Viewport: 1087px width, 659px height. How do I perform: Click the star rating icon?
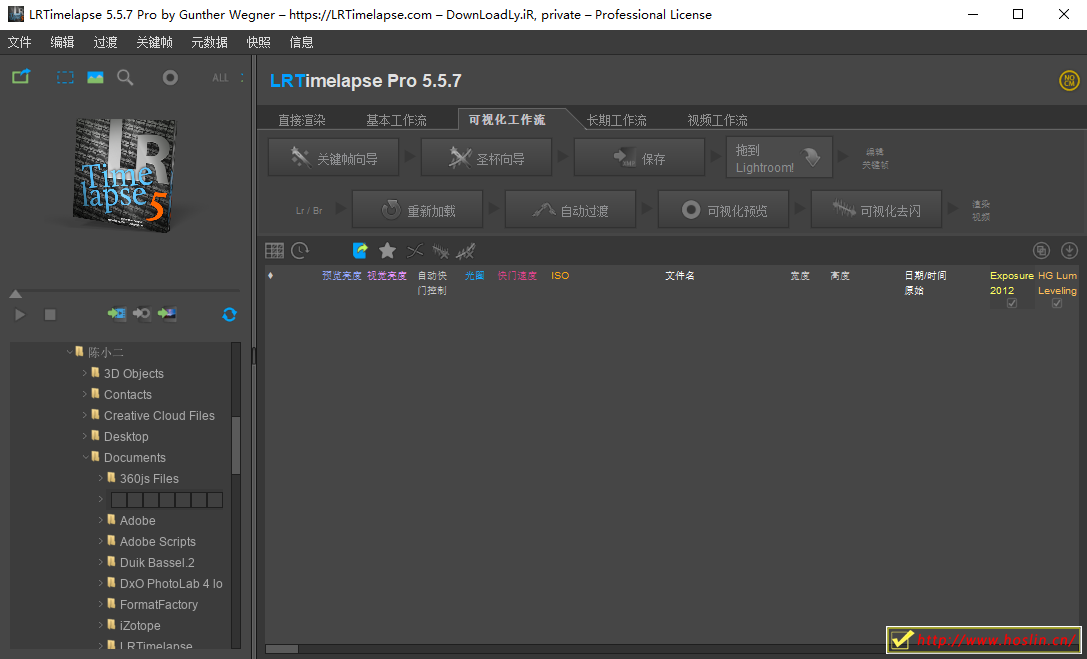tap(387, 250)
